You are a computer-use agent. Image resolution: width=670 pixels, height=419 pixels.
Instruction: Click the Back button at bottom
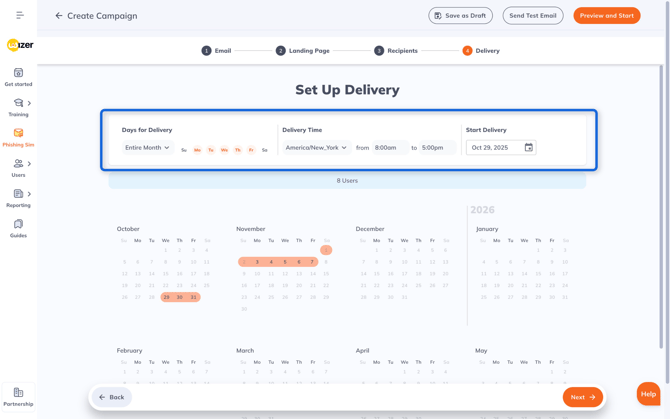click(112, 397)
